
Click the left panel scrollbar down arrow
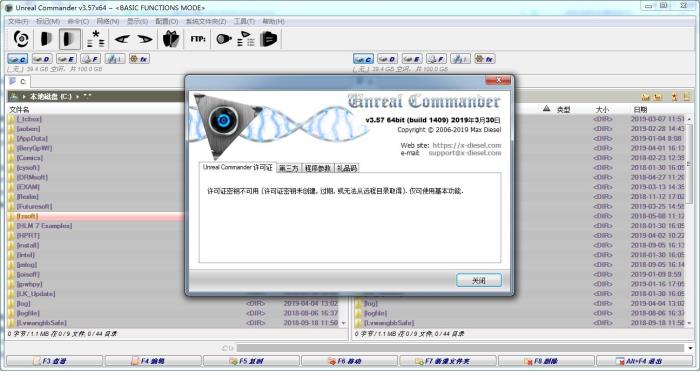coord(343,323)
